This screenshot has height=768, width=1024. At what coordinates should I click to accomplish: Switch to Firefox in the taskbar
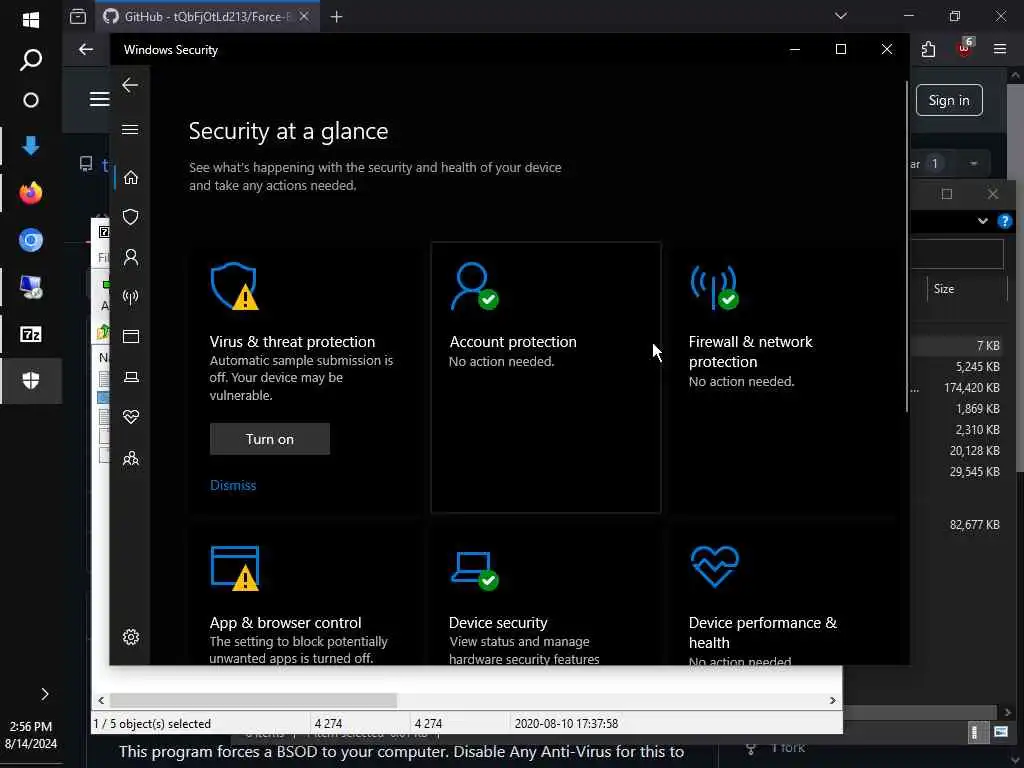pyautogui.click(x=31, y=193)
